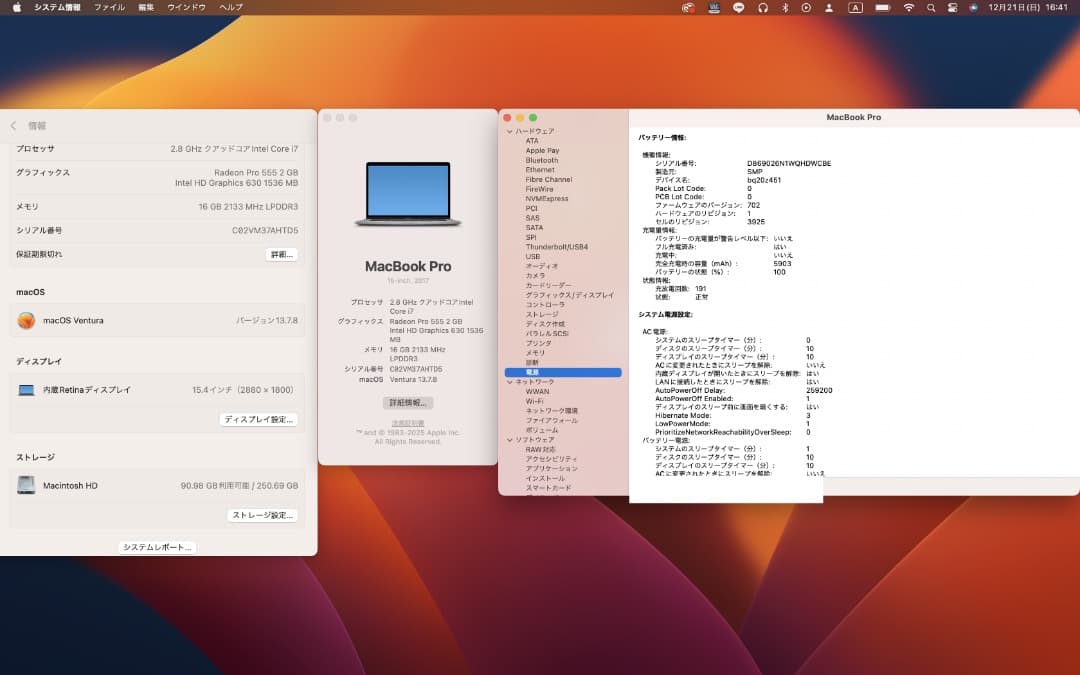Click the Bluetooth icon in the menu bar

tap(785, 7)
